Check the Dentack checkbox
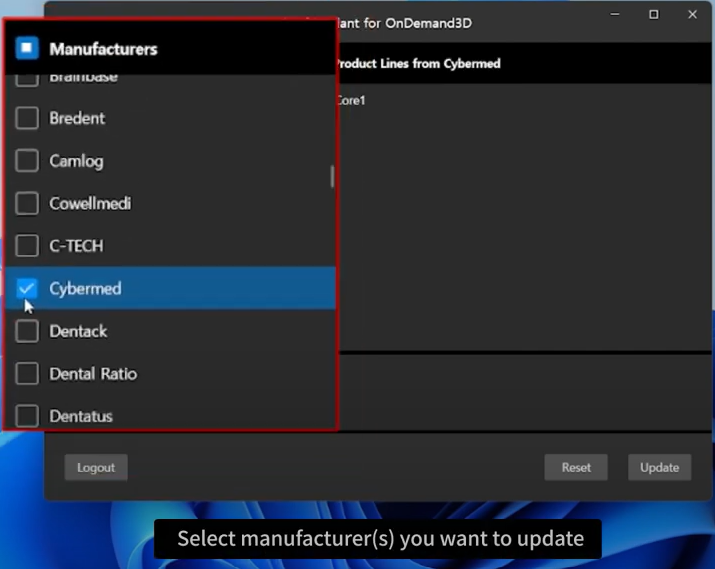715x569 pixels. coord(27,331)
